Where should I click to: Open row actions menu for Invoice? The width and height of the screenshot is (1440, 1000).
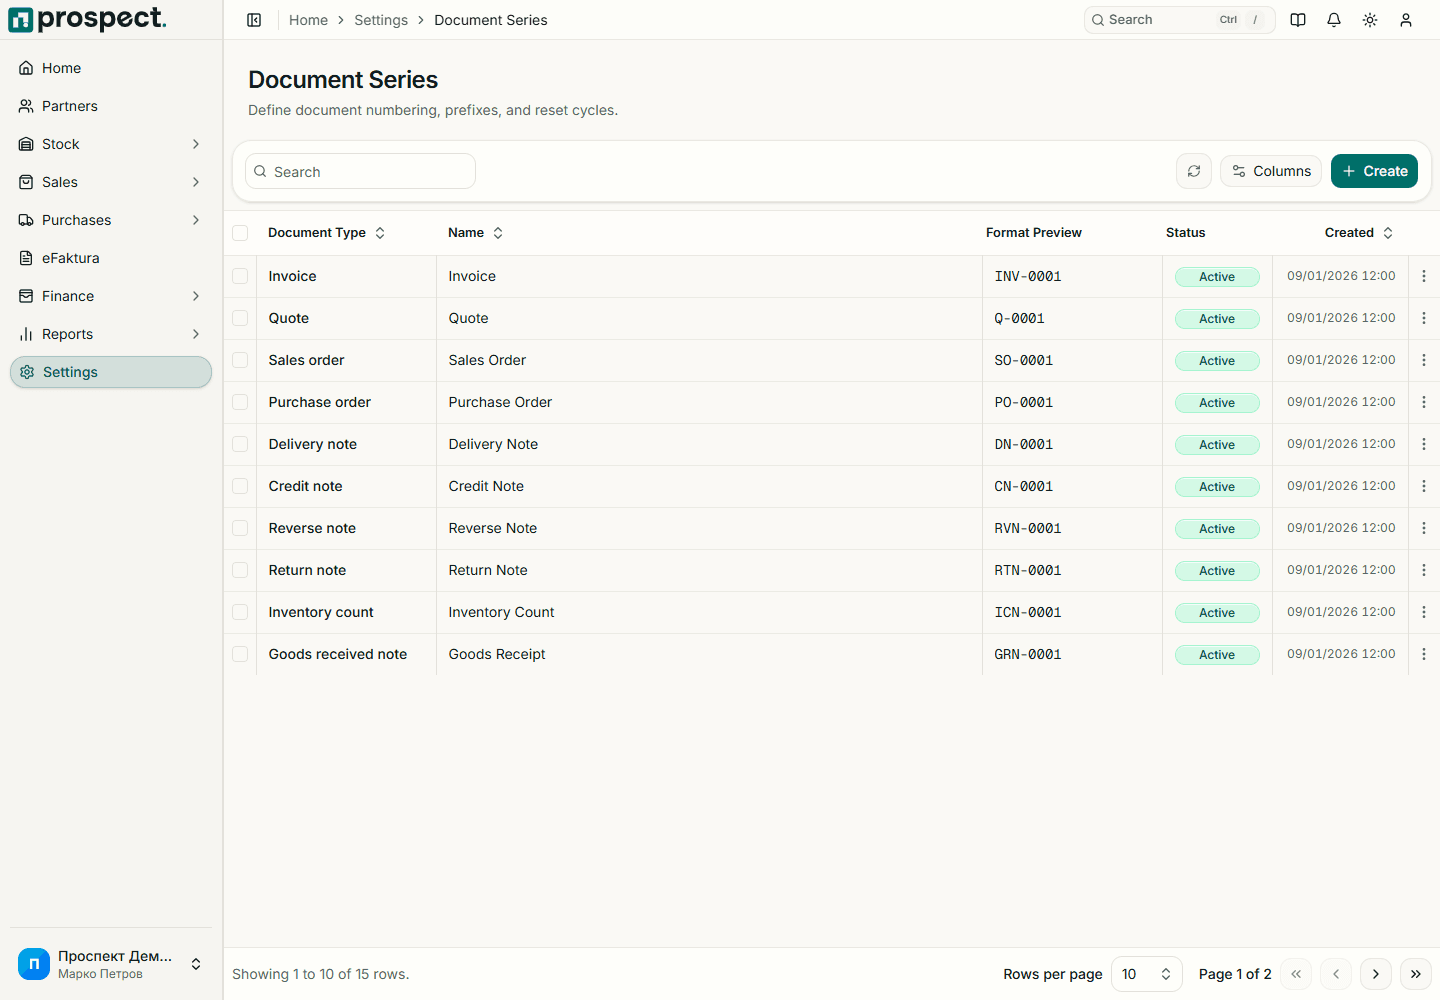1424,276
